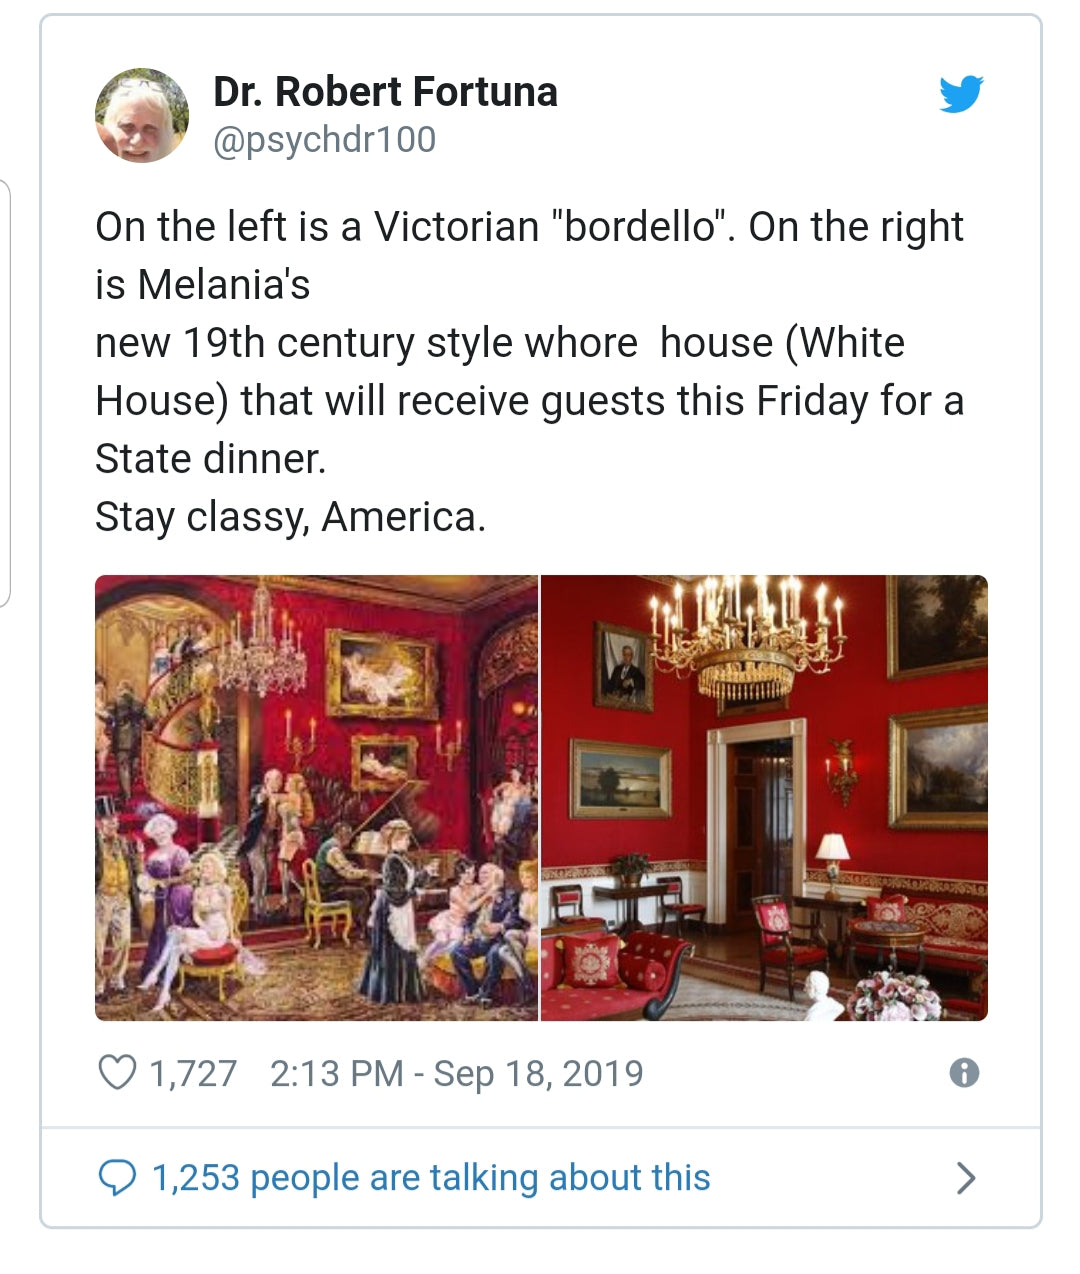Image resolution: width=1080 pixels, height=1274 pixels.
Task: Open the Dr. Robert Fortuna display name
Action: coord(385,92)
